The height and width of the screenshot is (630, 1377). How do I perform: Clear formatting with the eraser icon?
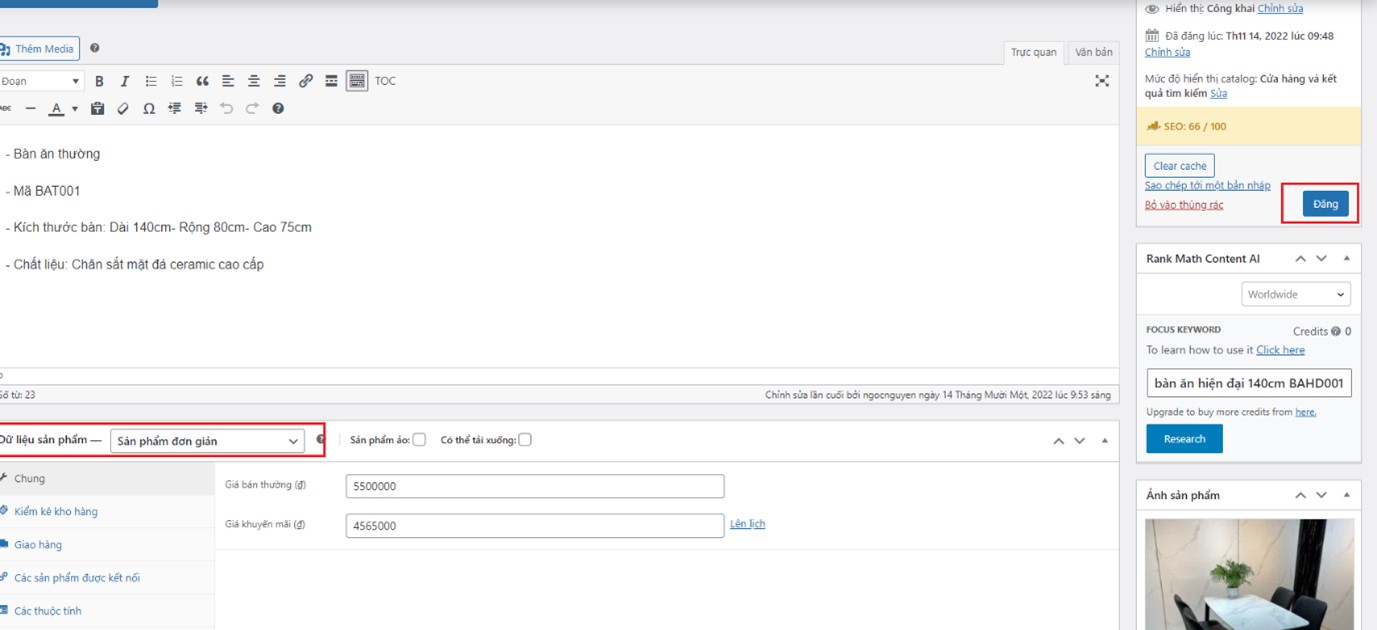click(x=123, y=108)
